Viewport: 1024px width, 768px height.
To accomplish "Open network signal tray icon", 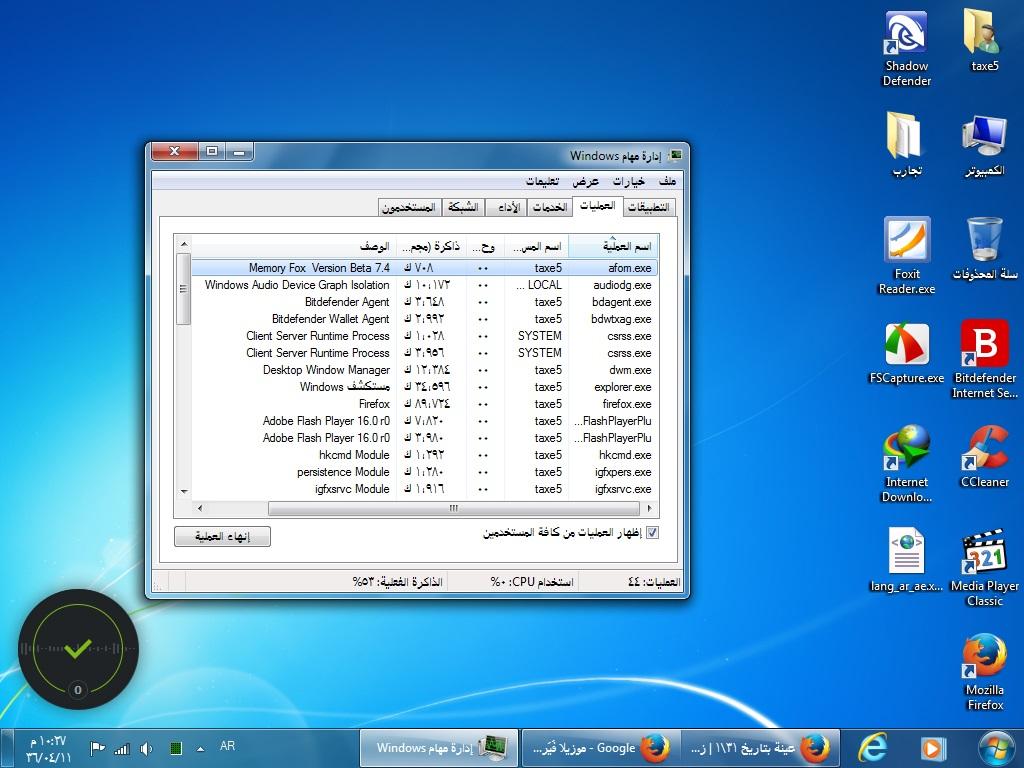I will (122, 748).
